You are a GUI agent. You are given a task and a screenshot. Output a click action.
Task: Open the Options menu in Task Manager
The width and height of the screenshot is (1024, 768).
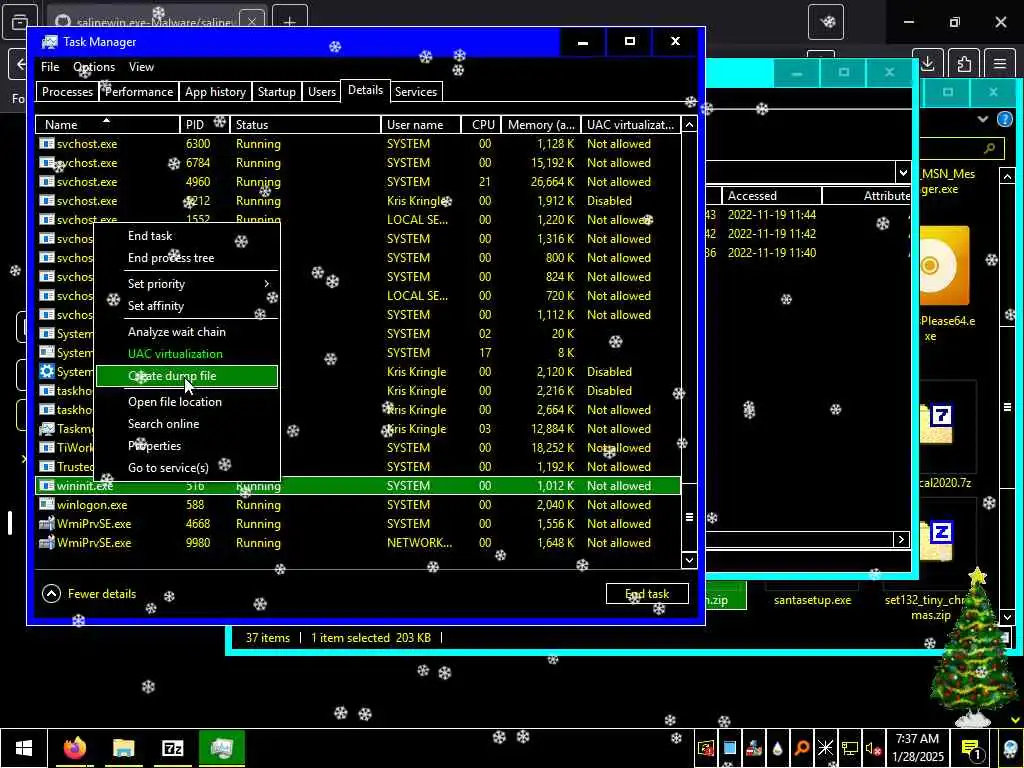pos(94,67)
